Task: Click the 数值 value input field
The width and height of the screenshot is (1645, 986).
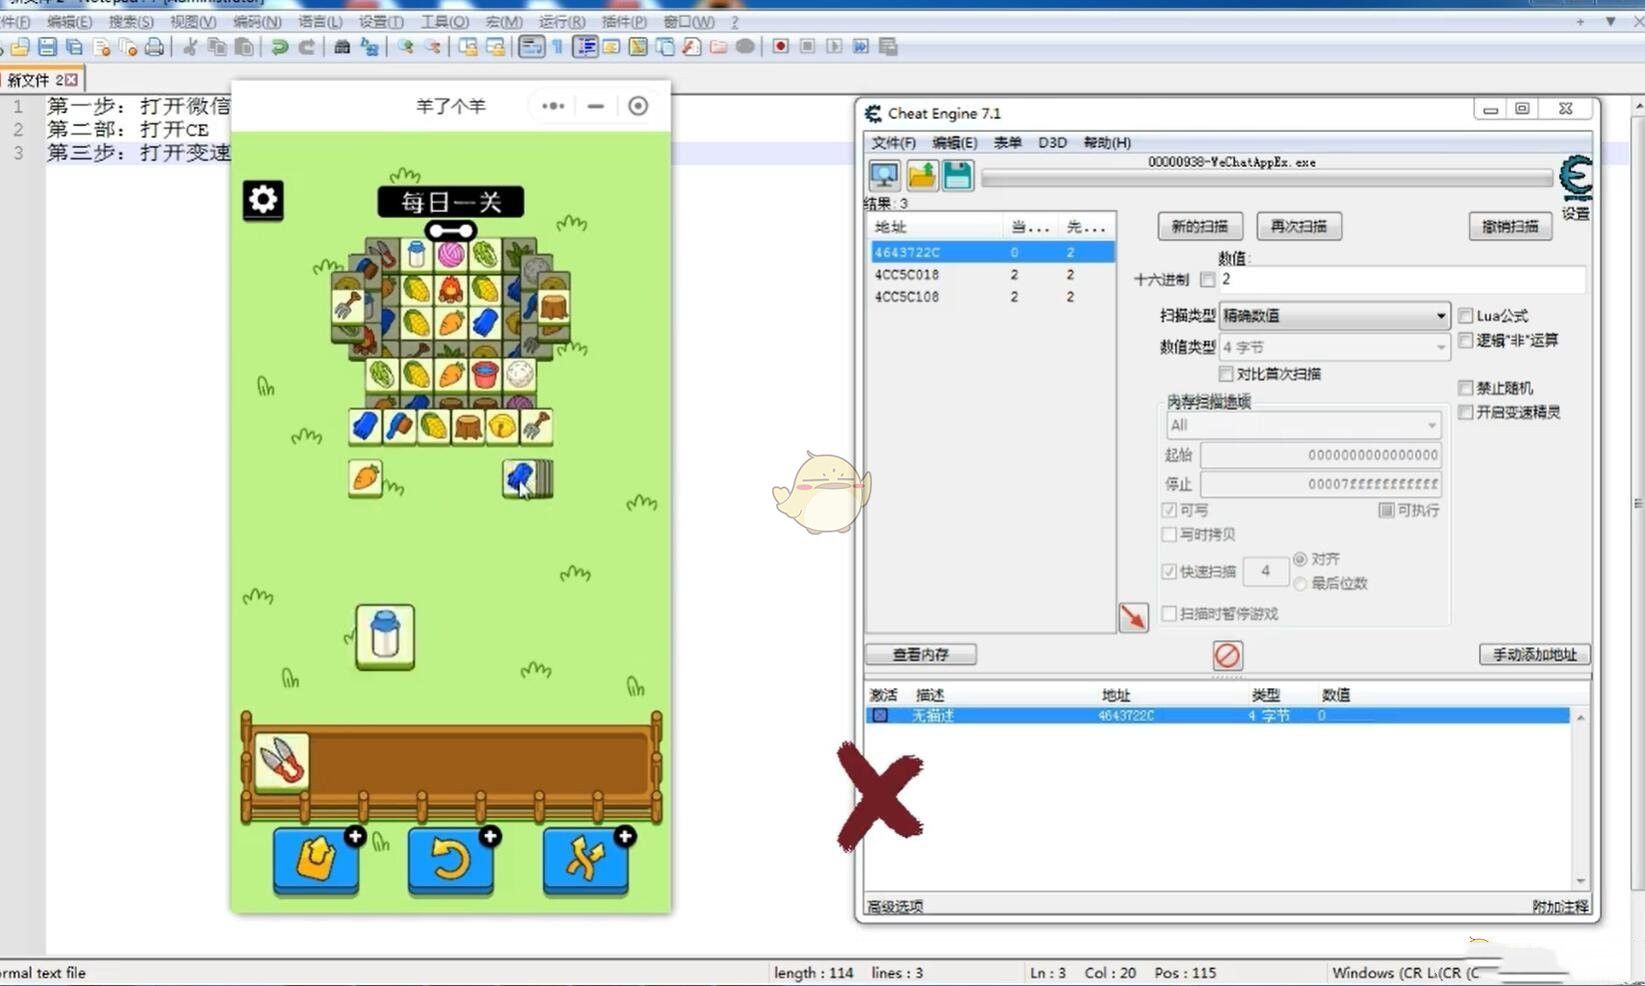Action: pyautogui.click(x=1400, y=280)
